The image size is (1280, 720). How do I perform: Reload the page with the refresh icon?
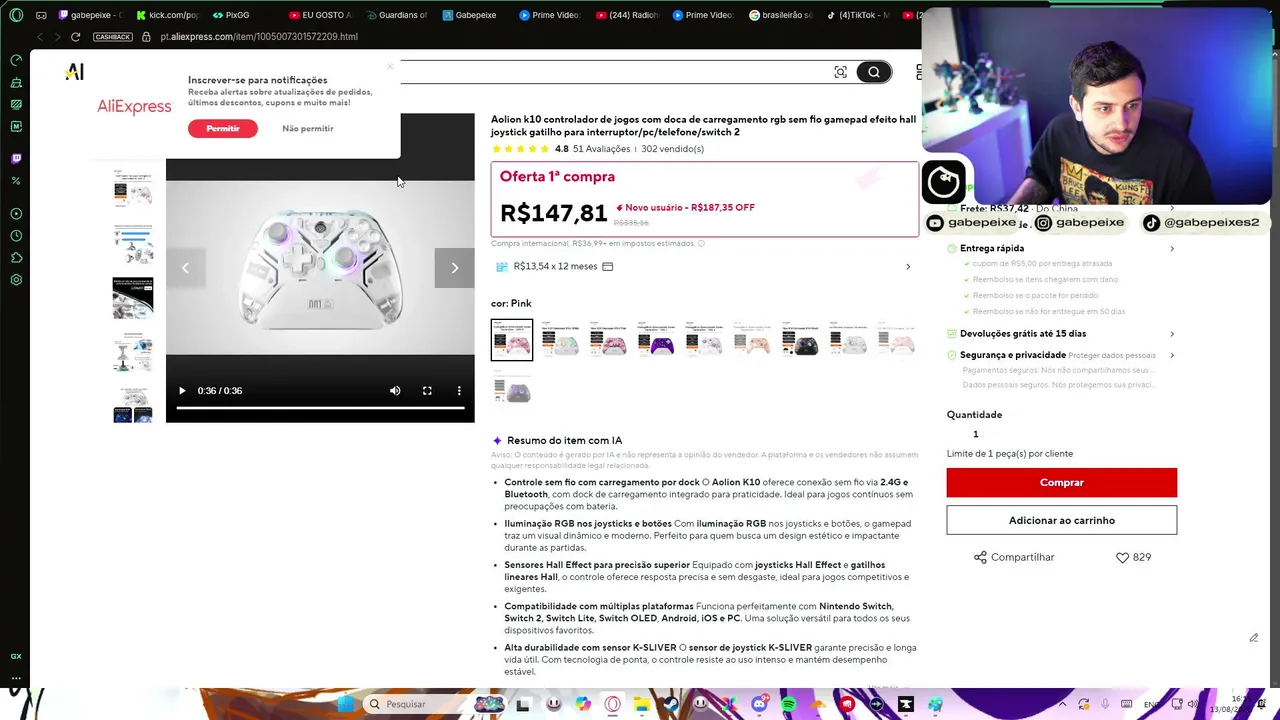coord(75,37)
